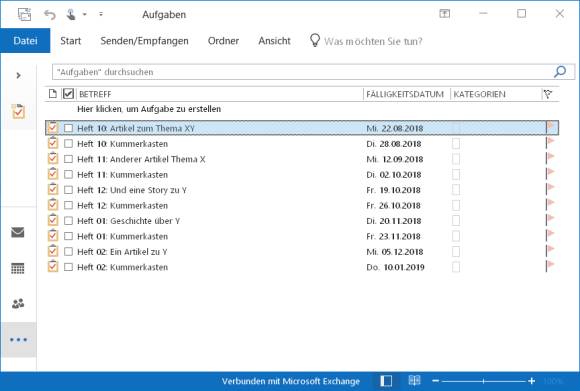The image size is (580, 391).
Task: Show more navigation options ellipsis
Action: pyautogui.click(x=18, y=340)
